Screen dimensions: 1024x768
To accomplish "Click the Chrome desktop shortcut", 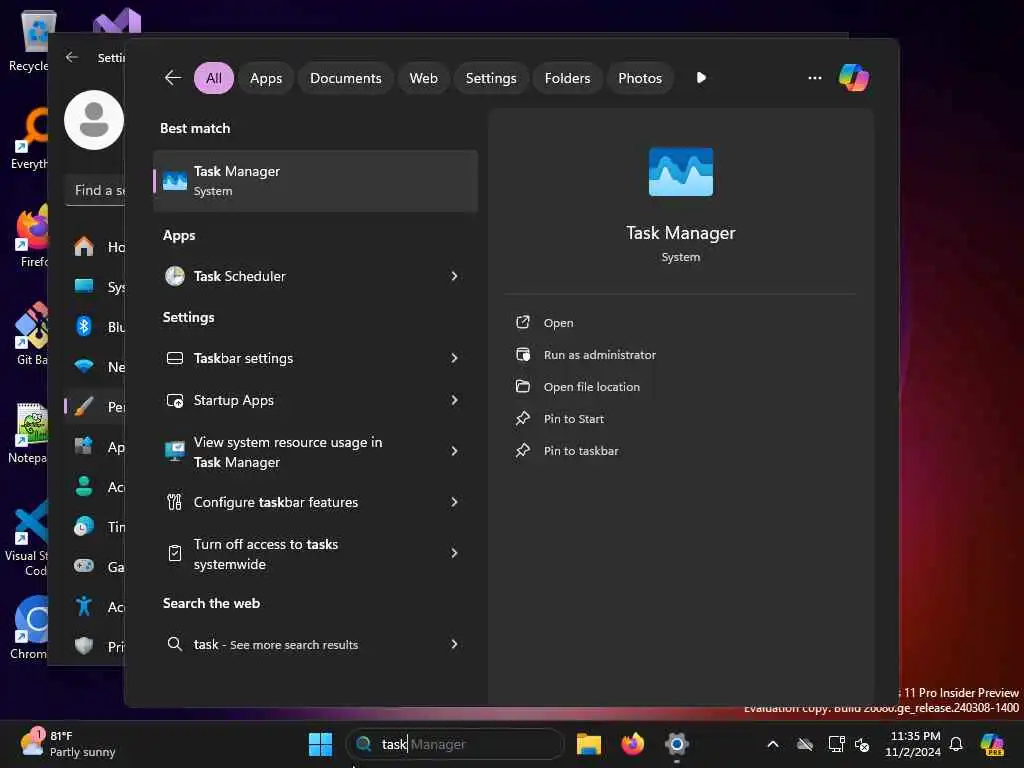I will pos(30,628).
